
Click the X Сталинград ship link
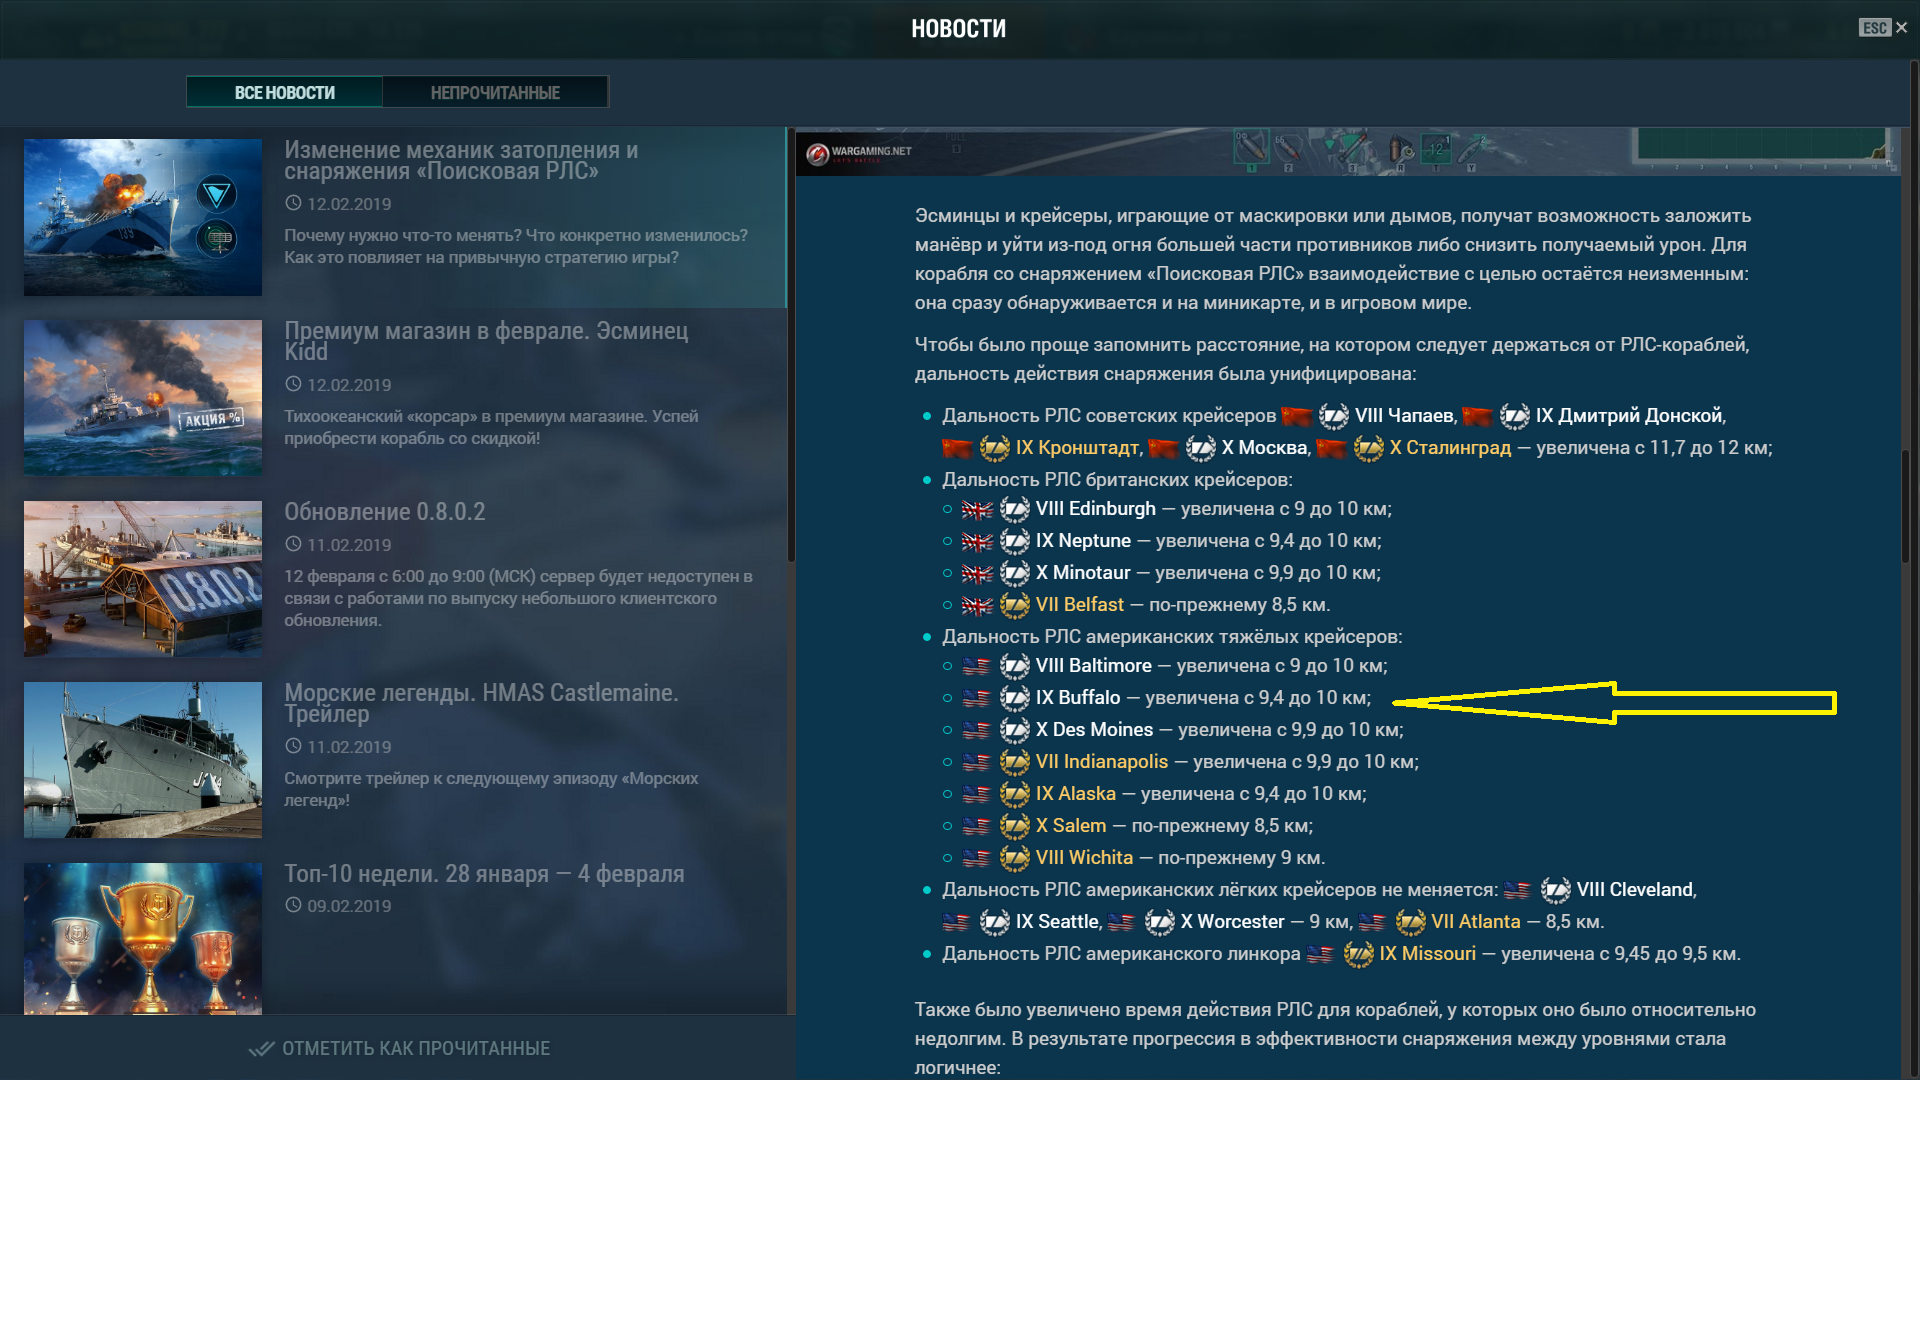[1450, 447]
